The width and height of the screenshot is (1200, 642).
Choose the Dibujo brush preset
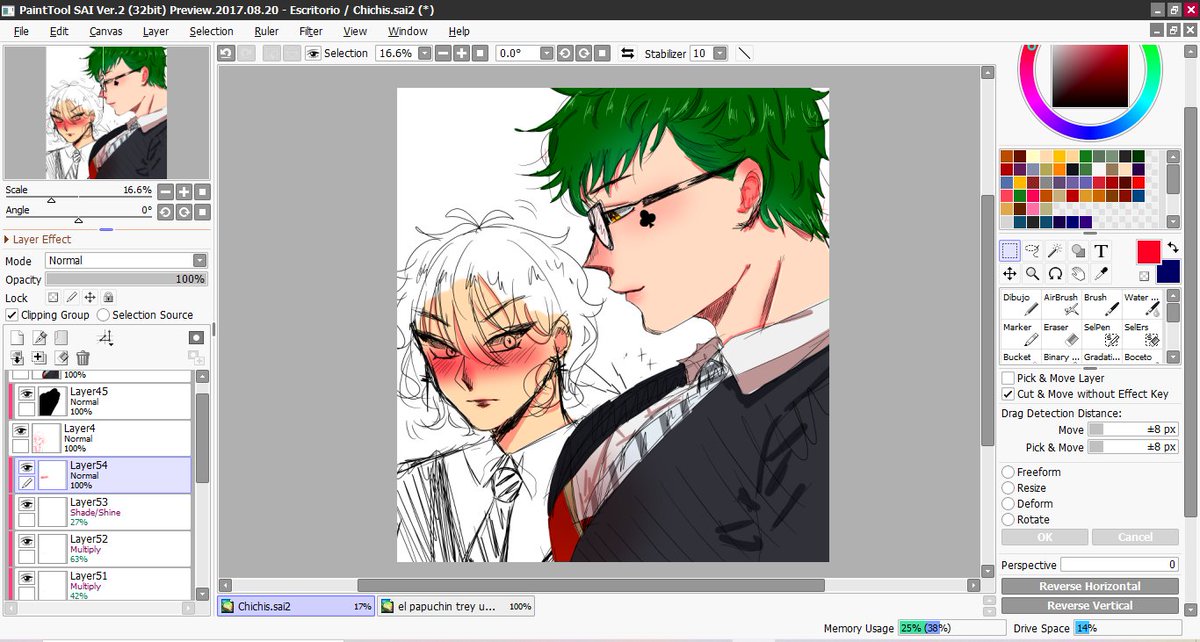[x=1020, y=305]
